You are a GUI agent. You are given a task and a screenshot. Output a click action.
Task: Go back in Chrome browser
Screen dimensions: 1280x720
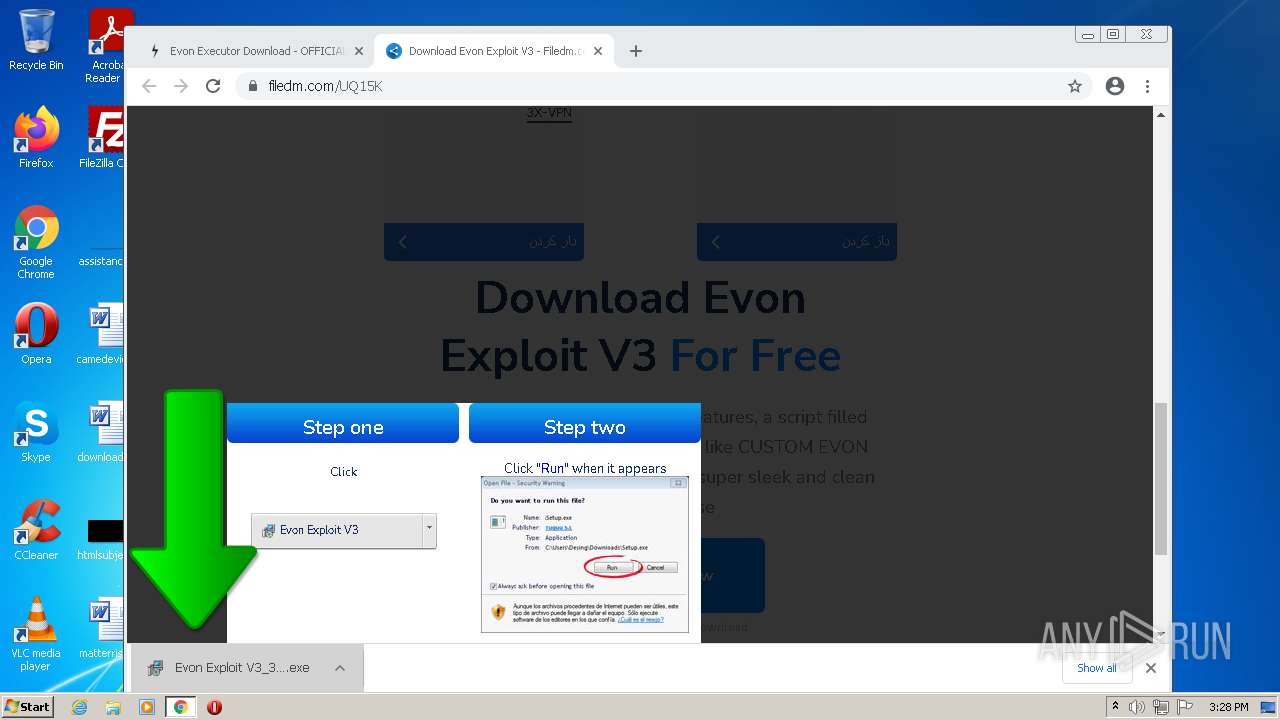149,86
